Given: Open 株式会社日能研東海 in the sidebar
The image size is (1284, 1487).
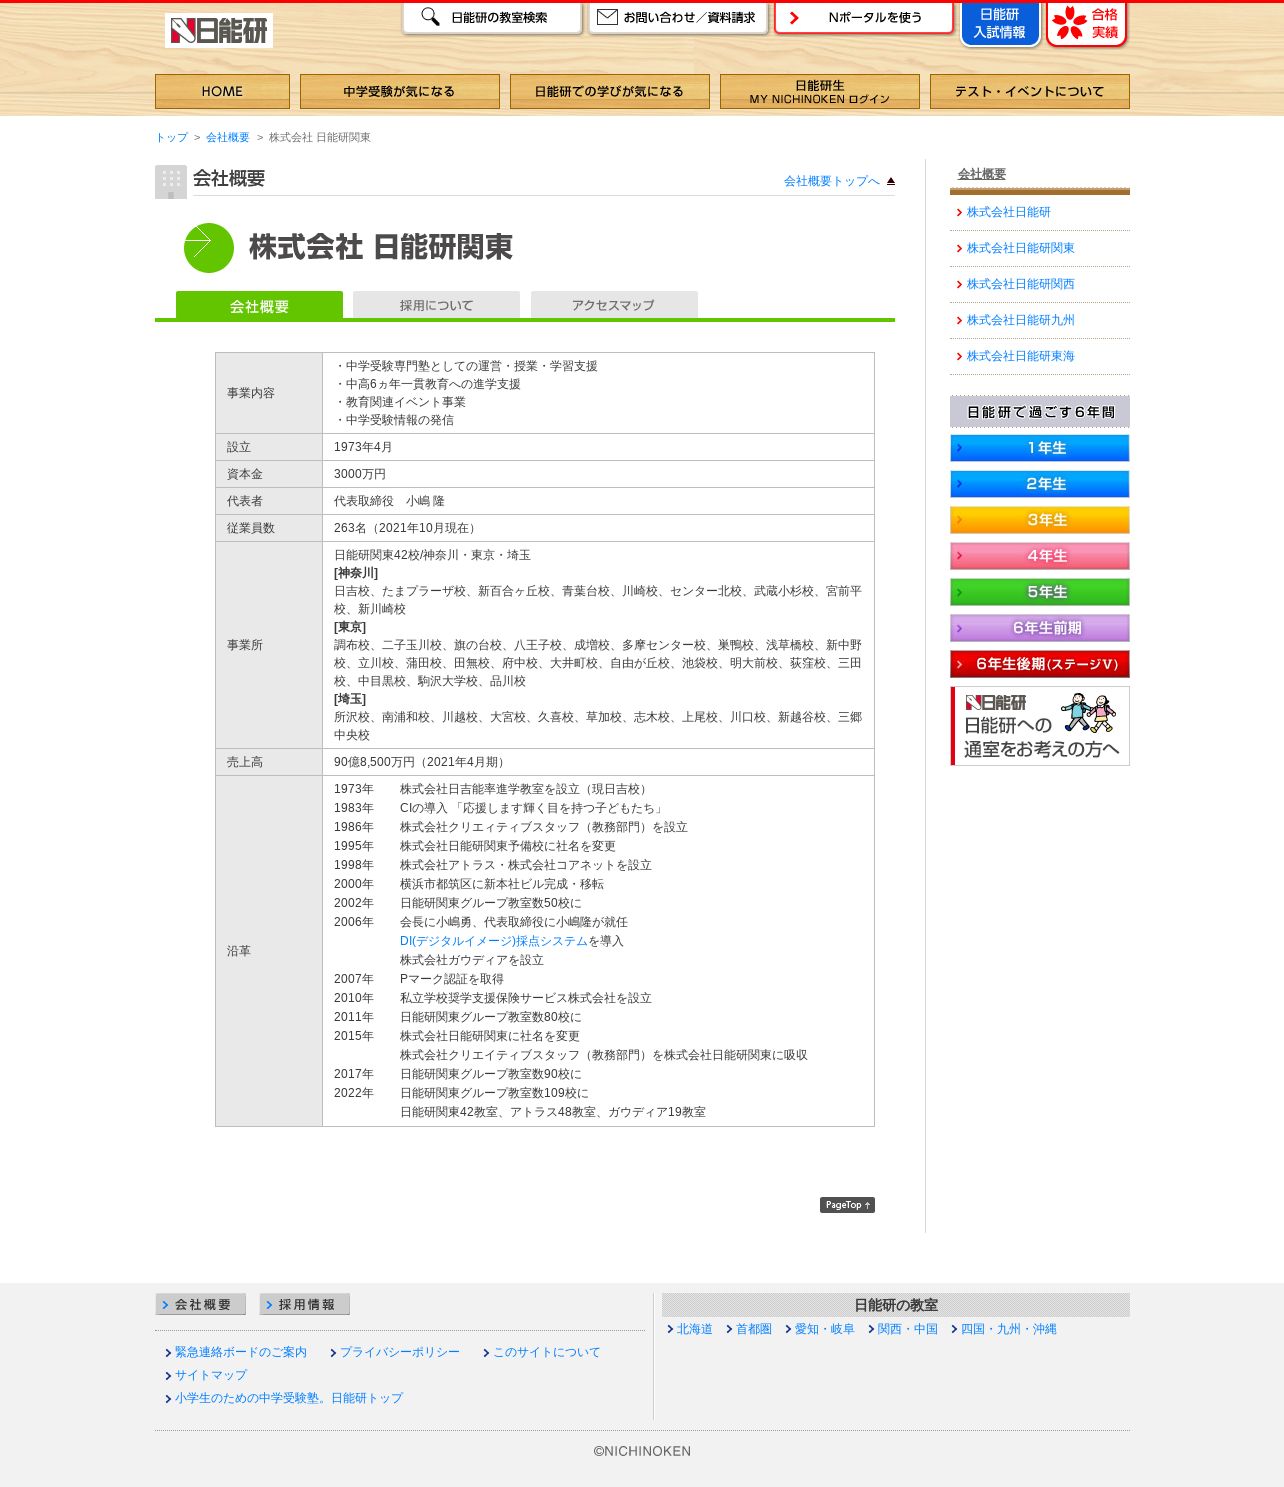Looking at the screenshot, I should pos(1020,356).
